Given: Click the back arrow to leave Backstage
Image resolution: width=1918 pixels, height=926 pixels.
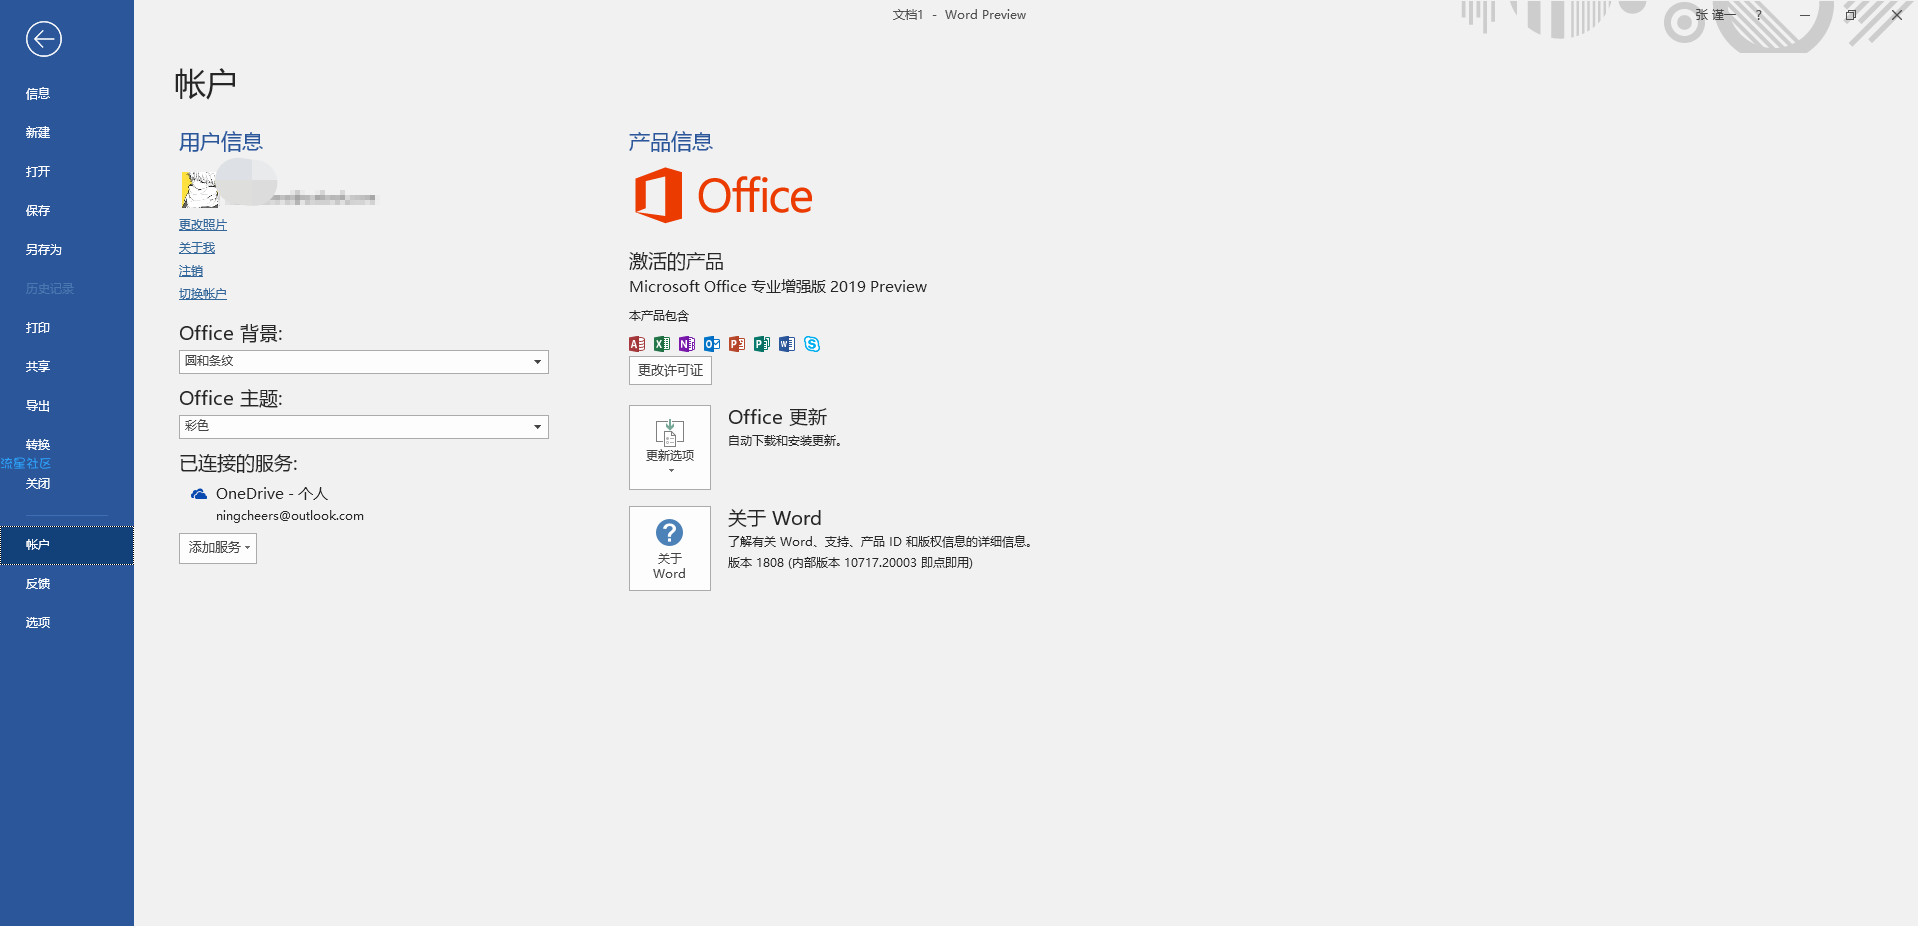Looking at the screenshot, I should point(43,39).
